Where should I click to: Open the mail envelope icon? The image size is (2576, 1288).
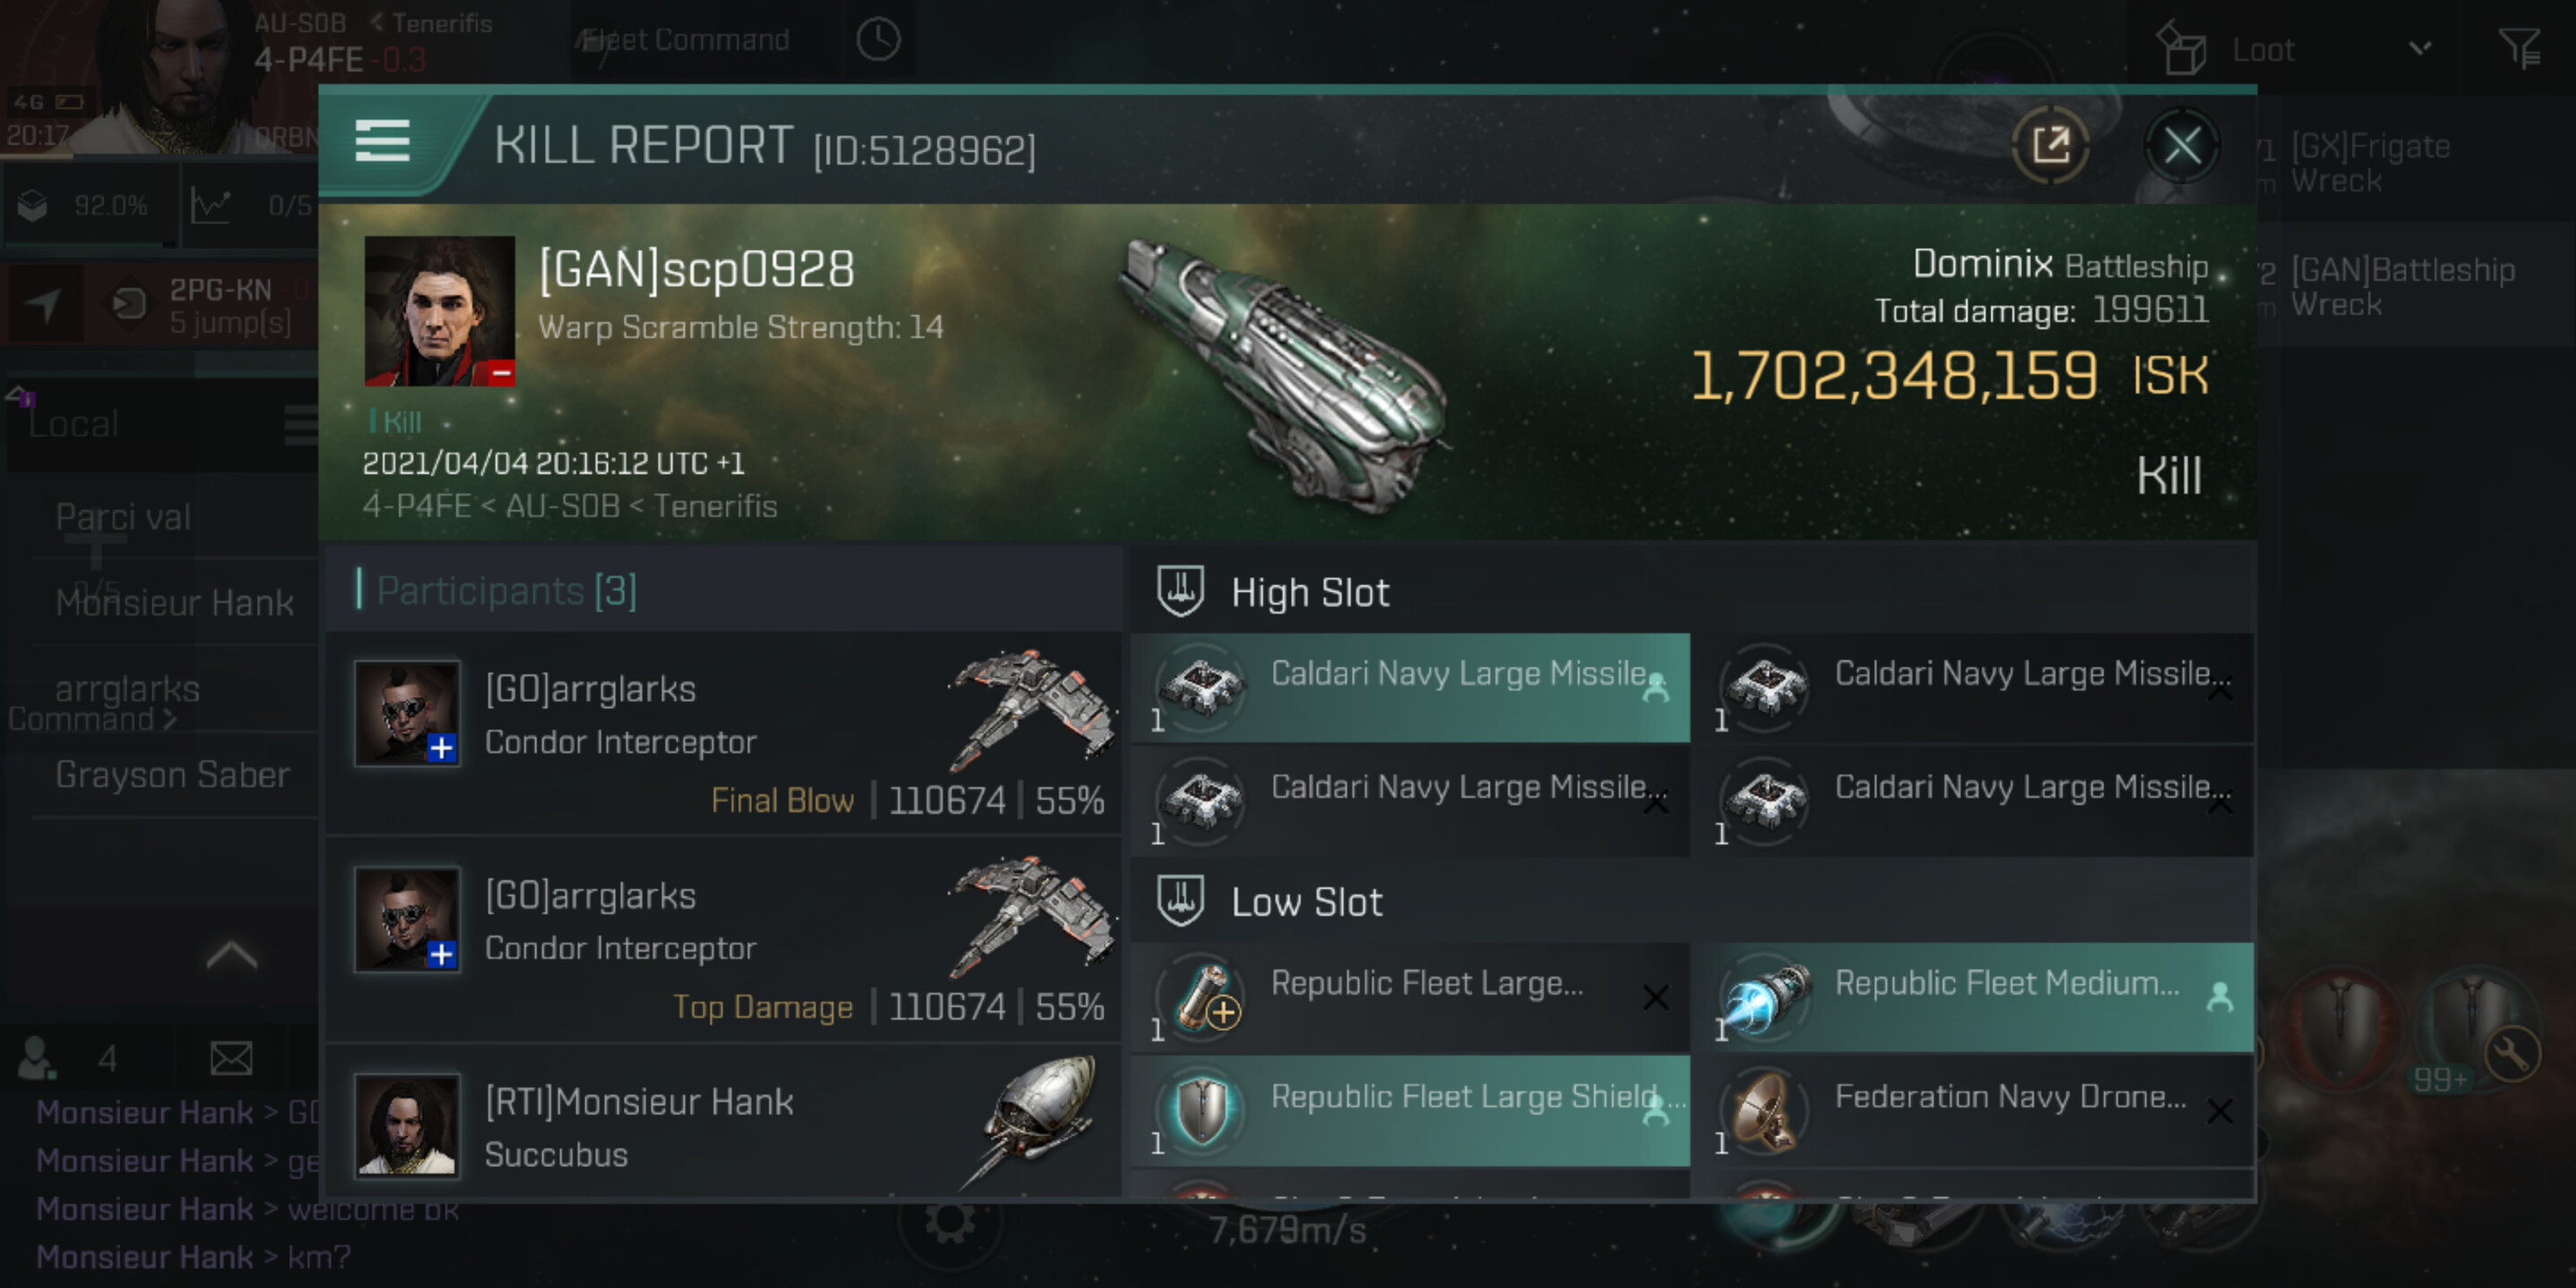(x=231, y=1058)
